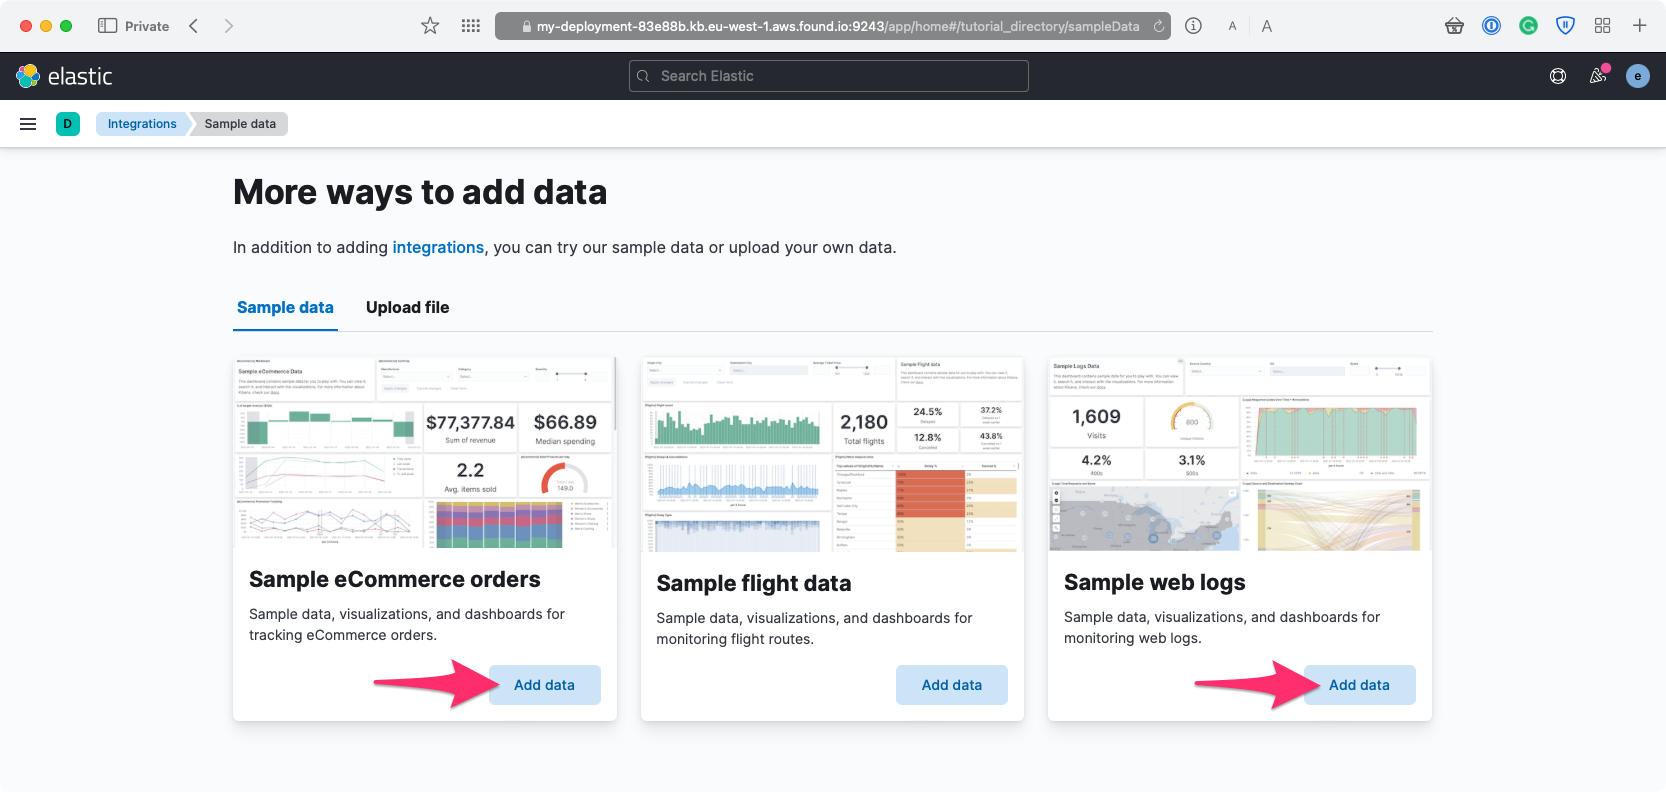Open the browser tab overview grid
This screenshot has height=792, width=1666.
[1602, 26]
